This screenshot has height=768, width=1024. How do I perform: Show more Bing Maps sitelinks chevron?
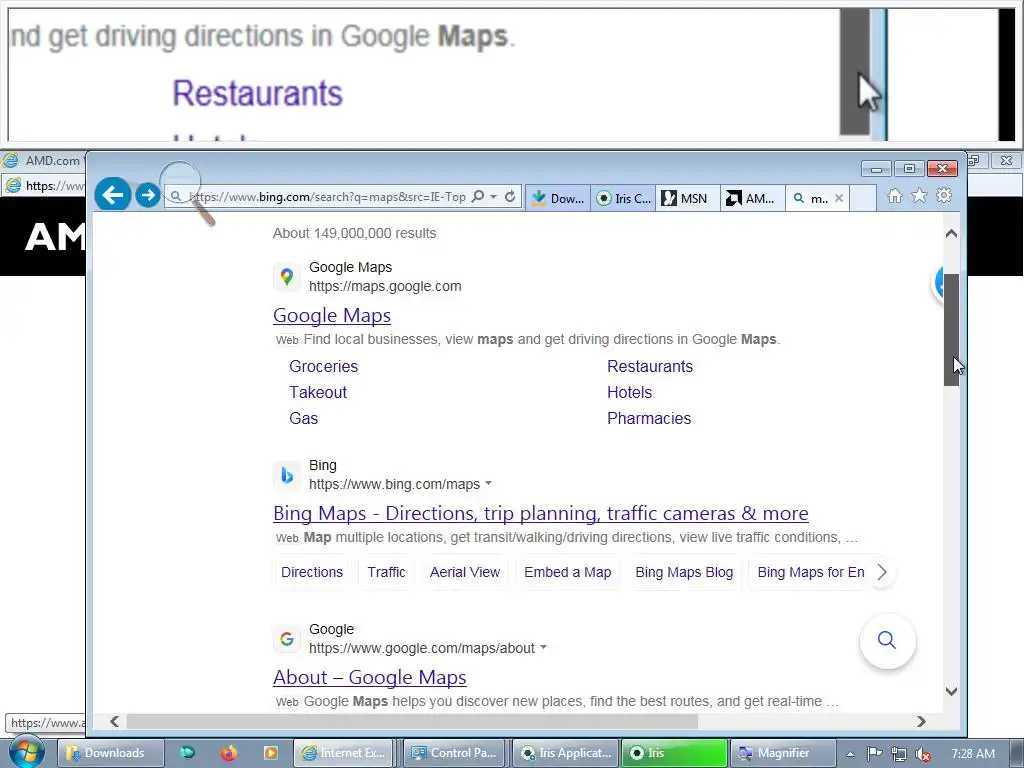[882, 572]
